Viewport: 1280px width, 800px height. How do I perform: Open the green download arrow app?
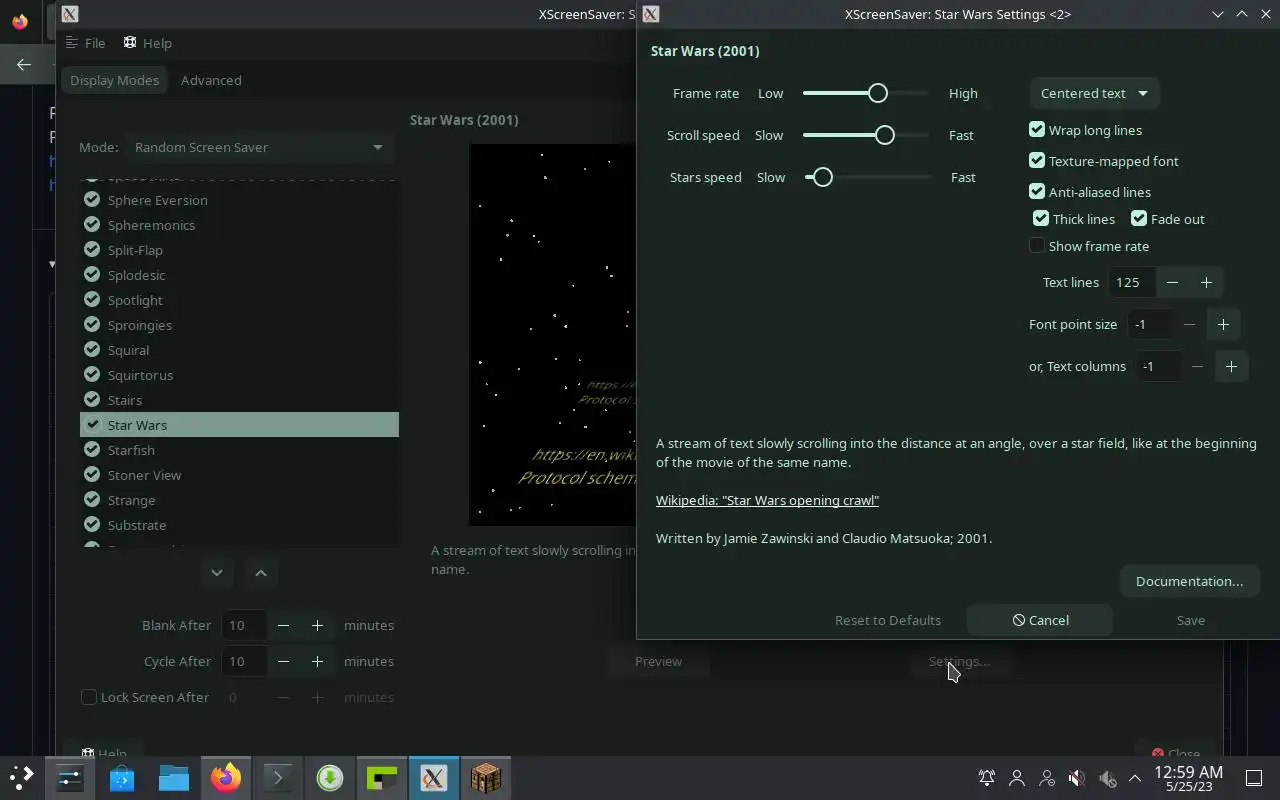click(330, 777)
